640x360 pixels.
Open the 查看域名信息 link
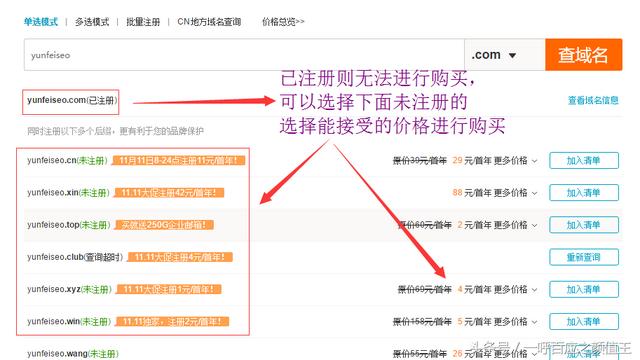[x=593, y=100]
